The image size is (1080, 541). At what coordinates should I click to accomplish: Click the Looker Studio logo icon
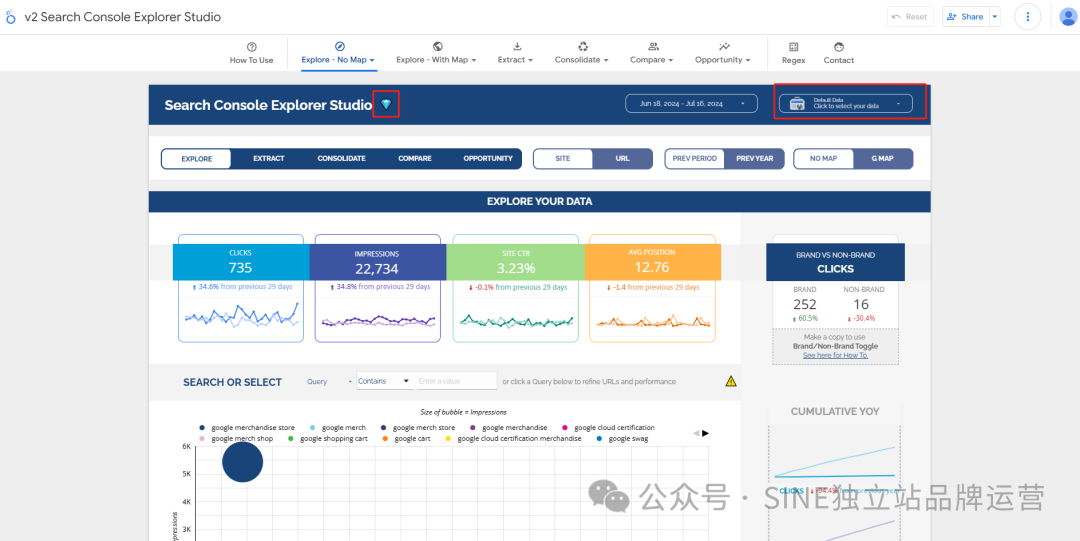pos(10,17)
